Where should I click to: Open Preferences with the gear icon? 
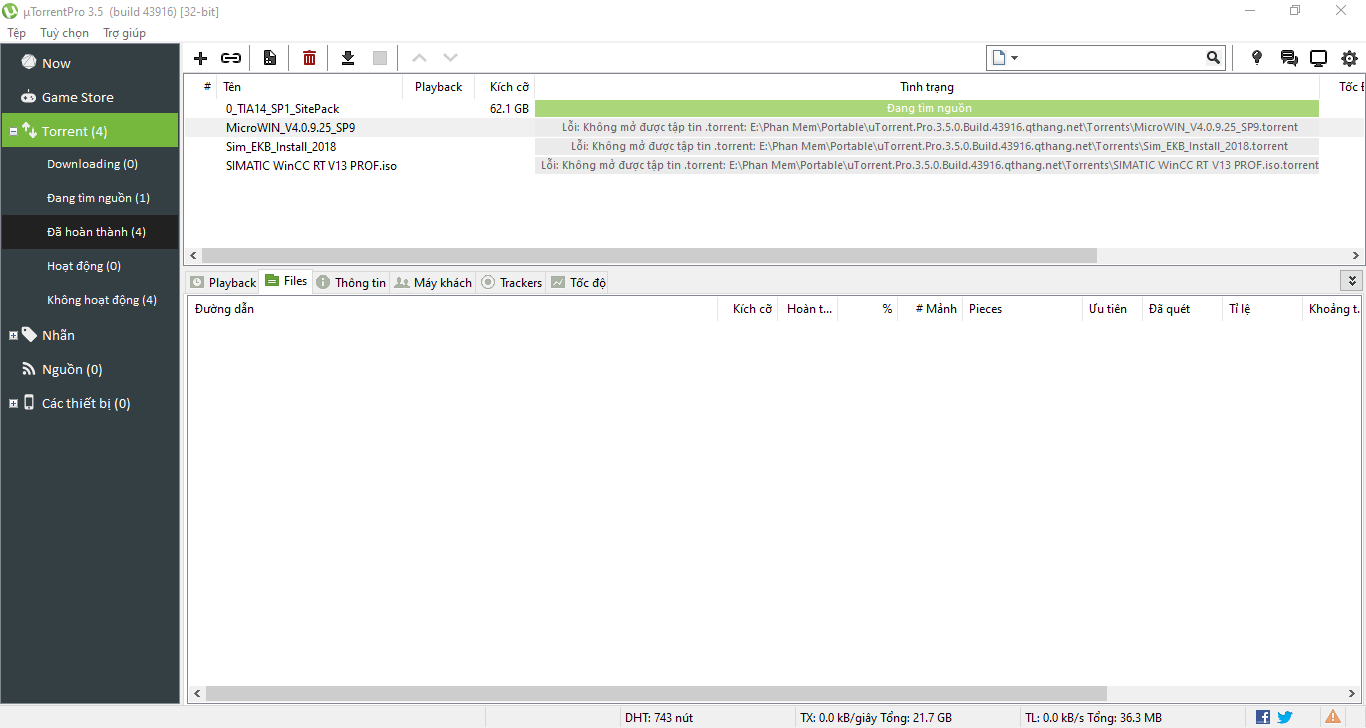[1349, 58]
